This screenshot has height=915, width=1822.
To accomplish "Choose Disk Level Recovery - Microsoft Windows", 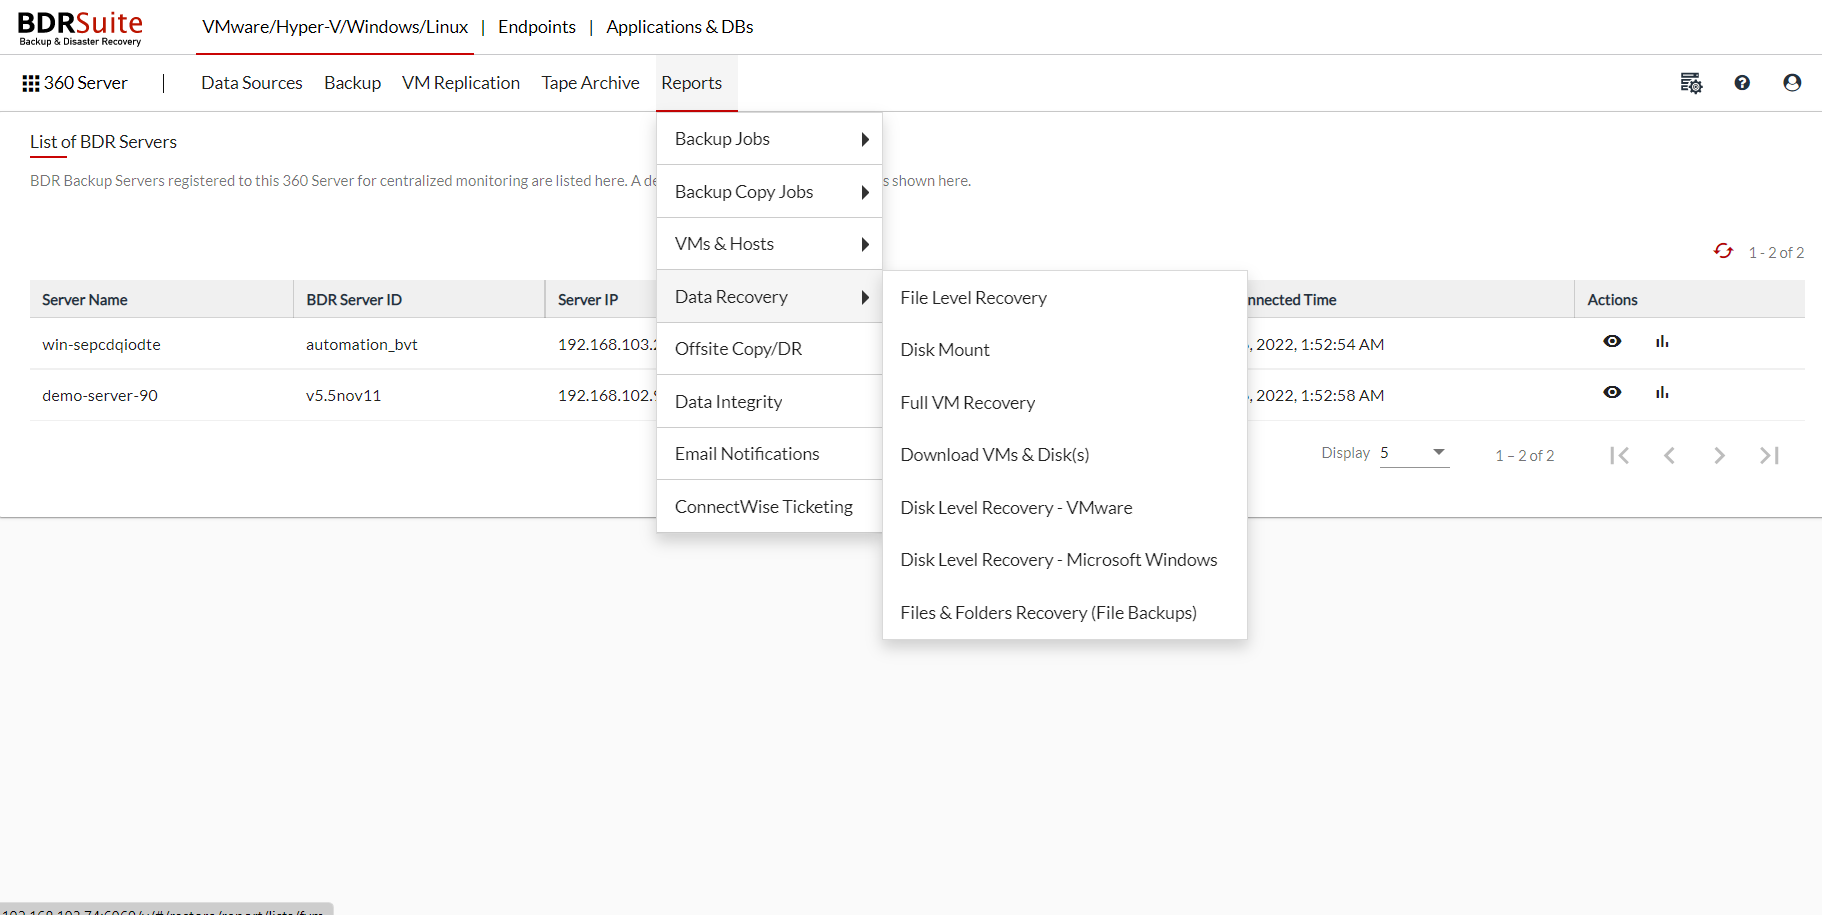I will [x=1065, y=560].
